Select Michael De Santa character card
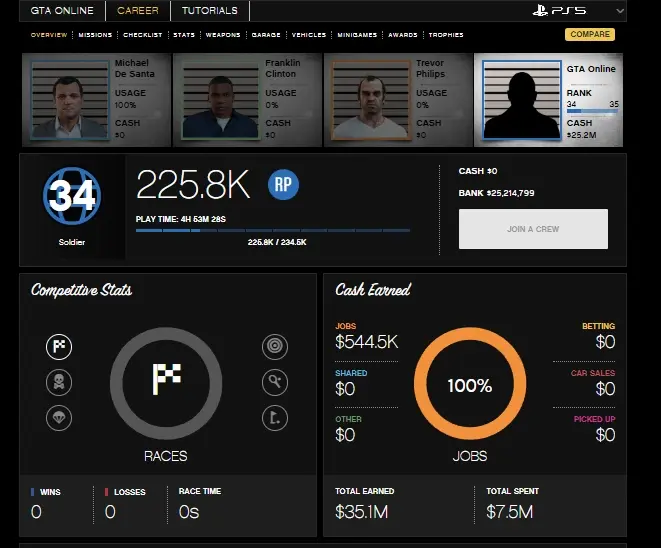This screenshot has height=548, width=661. (95, 100)
